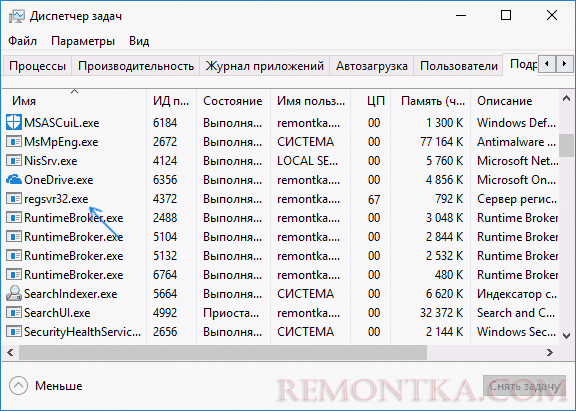Select the SearchIndexer.exe process name
This screenshot has height=411, width=576.
pyautogui.click(x=71, y=294)
